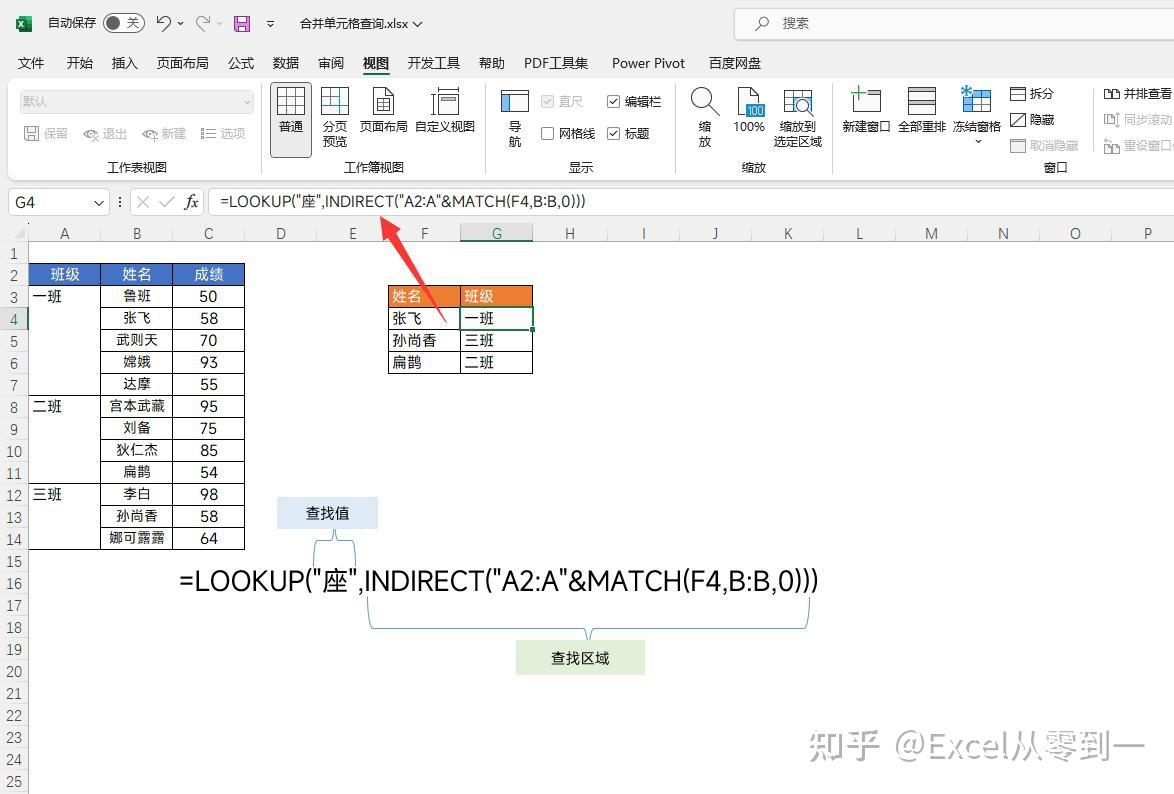Switch to the Power Pivot tab
Screen dimensions: 1174x794
648,63
